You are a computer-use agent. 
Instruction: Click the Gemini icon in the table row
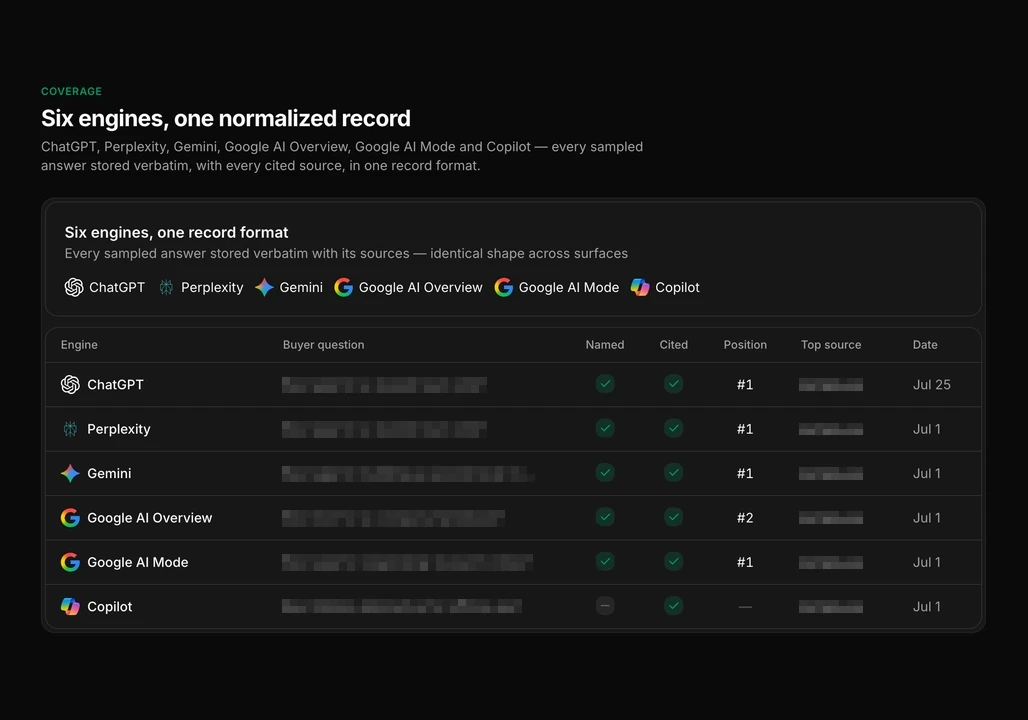point(70,473)
